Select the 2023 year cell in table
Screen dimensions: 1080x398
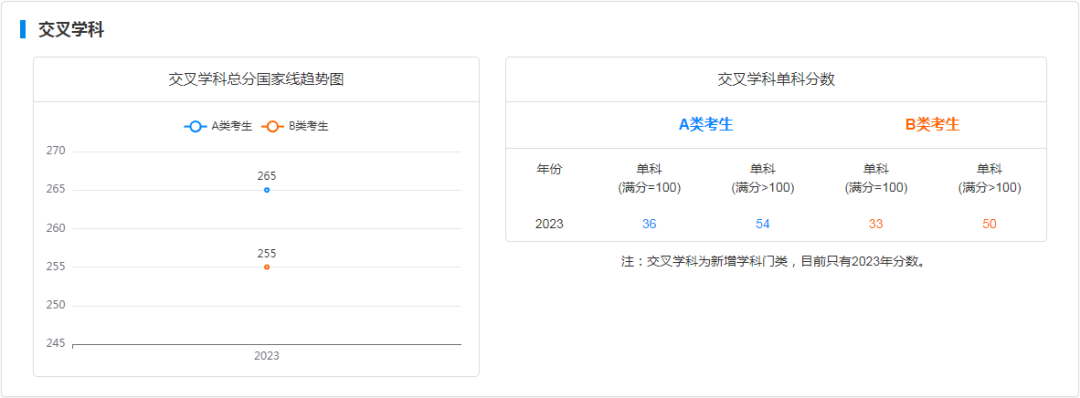click(x=549, y=224)
